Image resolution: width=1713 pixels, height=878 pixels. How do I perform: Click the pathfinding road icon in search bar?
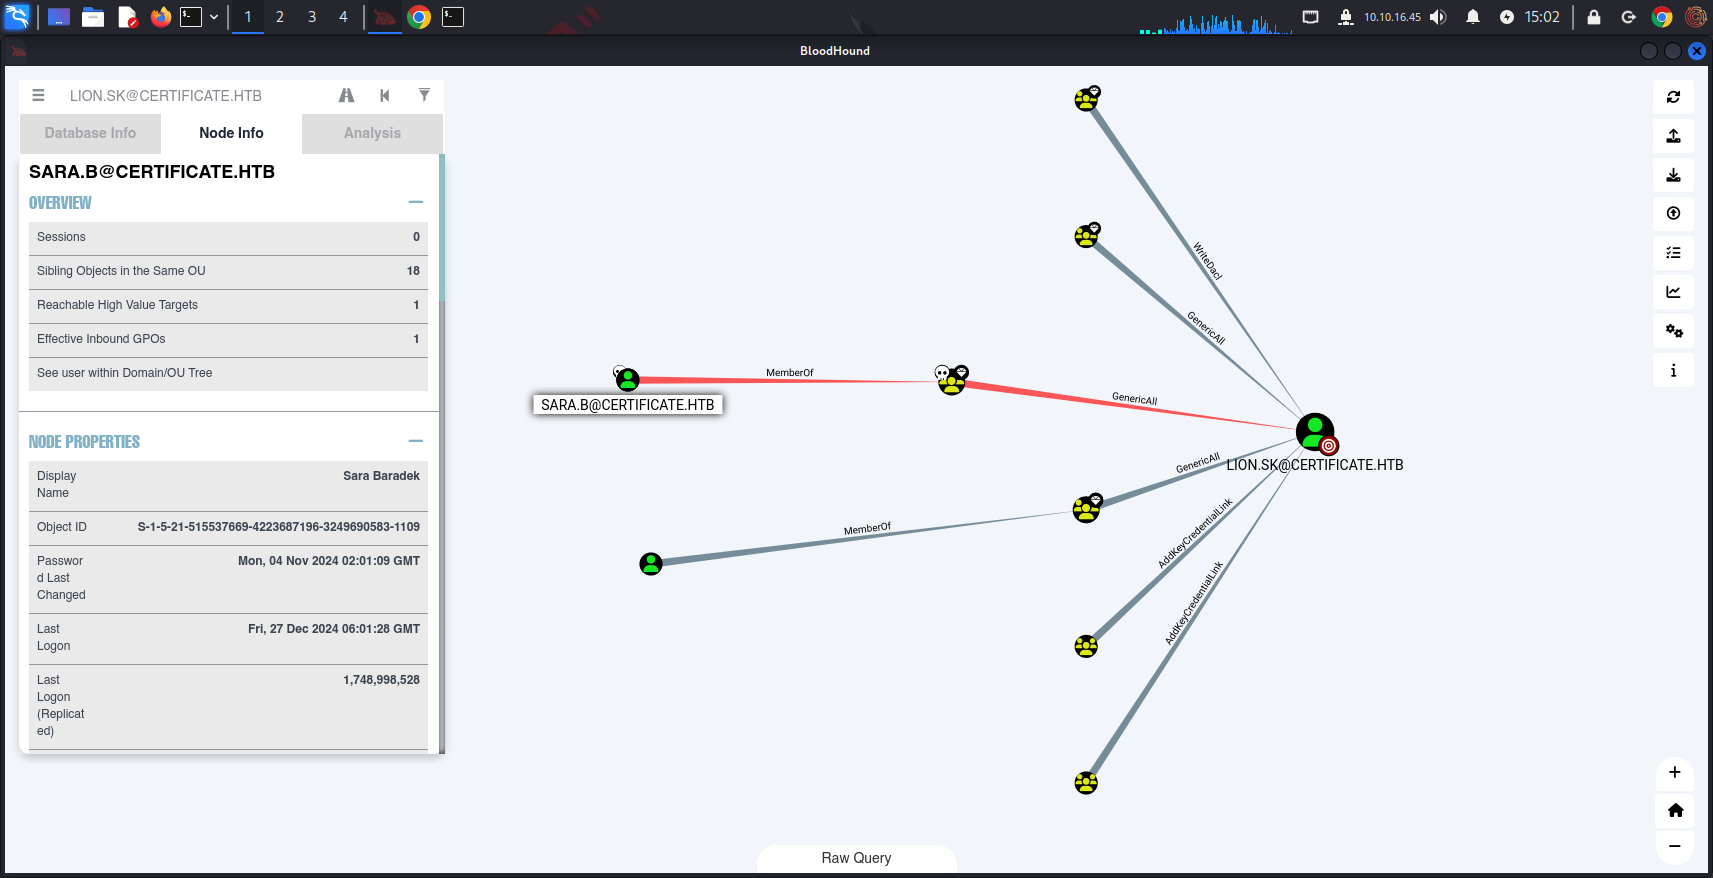pyautogui.click(x=346, y=96)
